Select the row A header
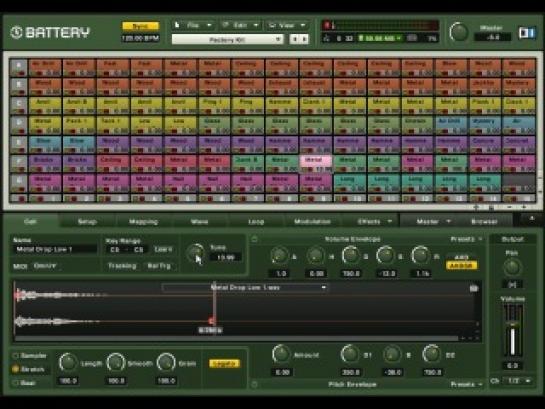The image size is (545, 409). pos(18,67)
